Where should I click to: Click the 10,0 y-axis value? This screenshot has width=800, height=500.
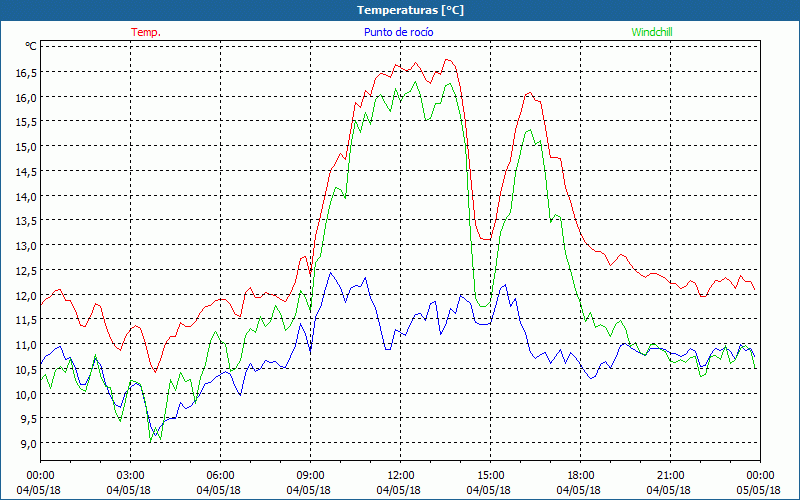[26, 394]
